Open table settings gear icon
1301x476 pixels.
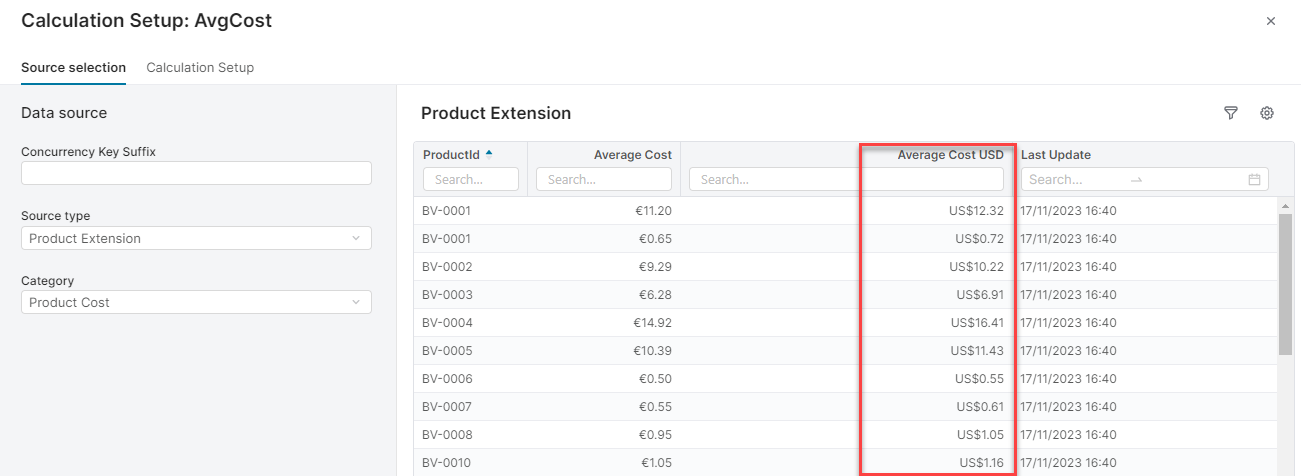click(x=1267, y=113)
